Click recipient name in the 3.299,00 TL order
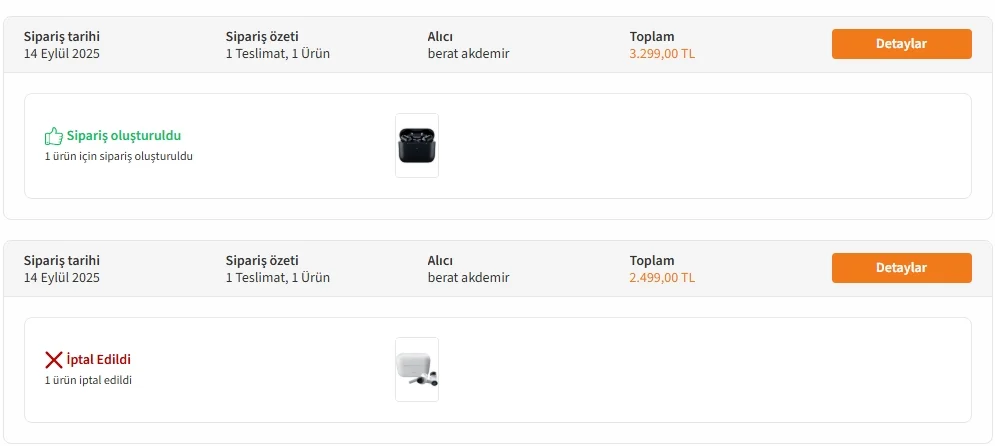This screenshot has height=446, width=995. click(x=468, y=54)
